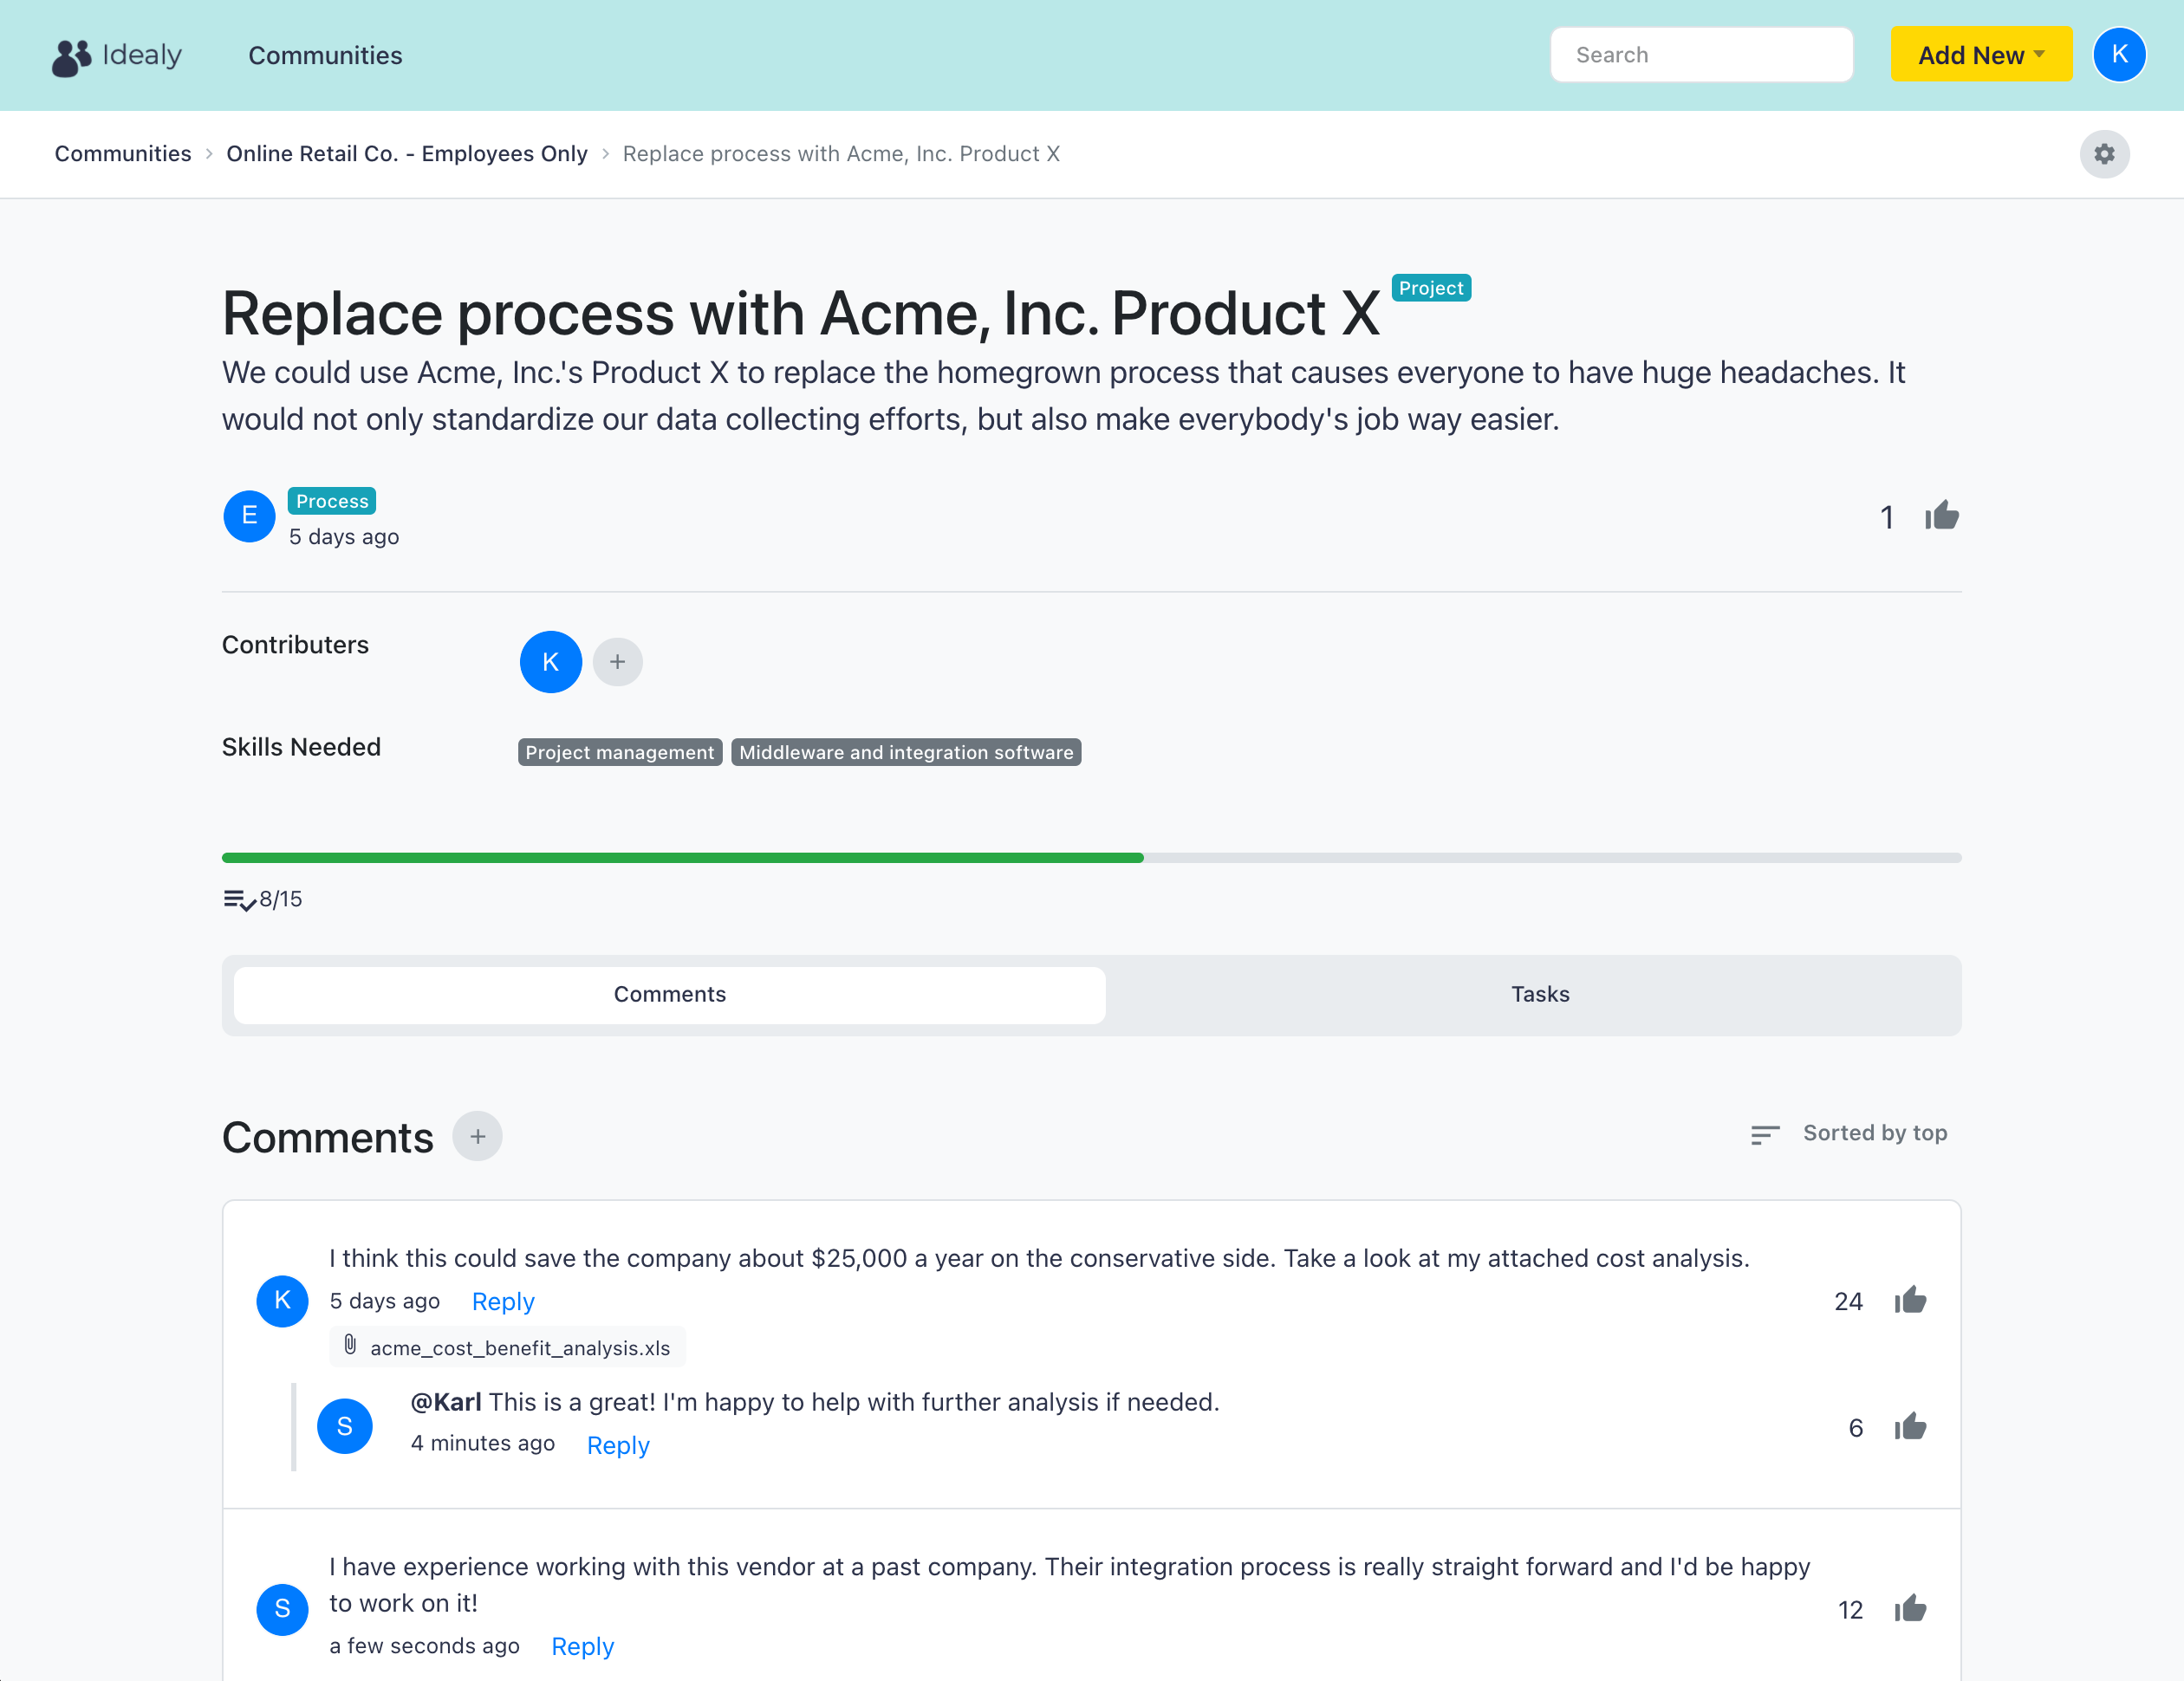The image size is (2184, 1681).
Task: Open Communities in the top navigation
Action: [325, 55]
